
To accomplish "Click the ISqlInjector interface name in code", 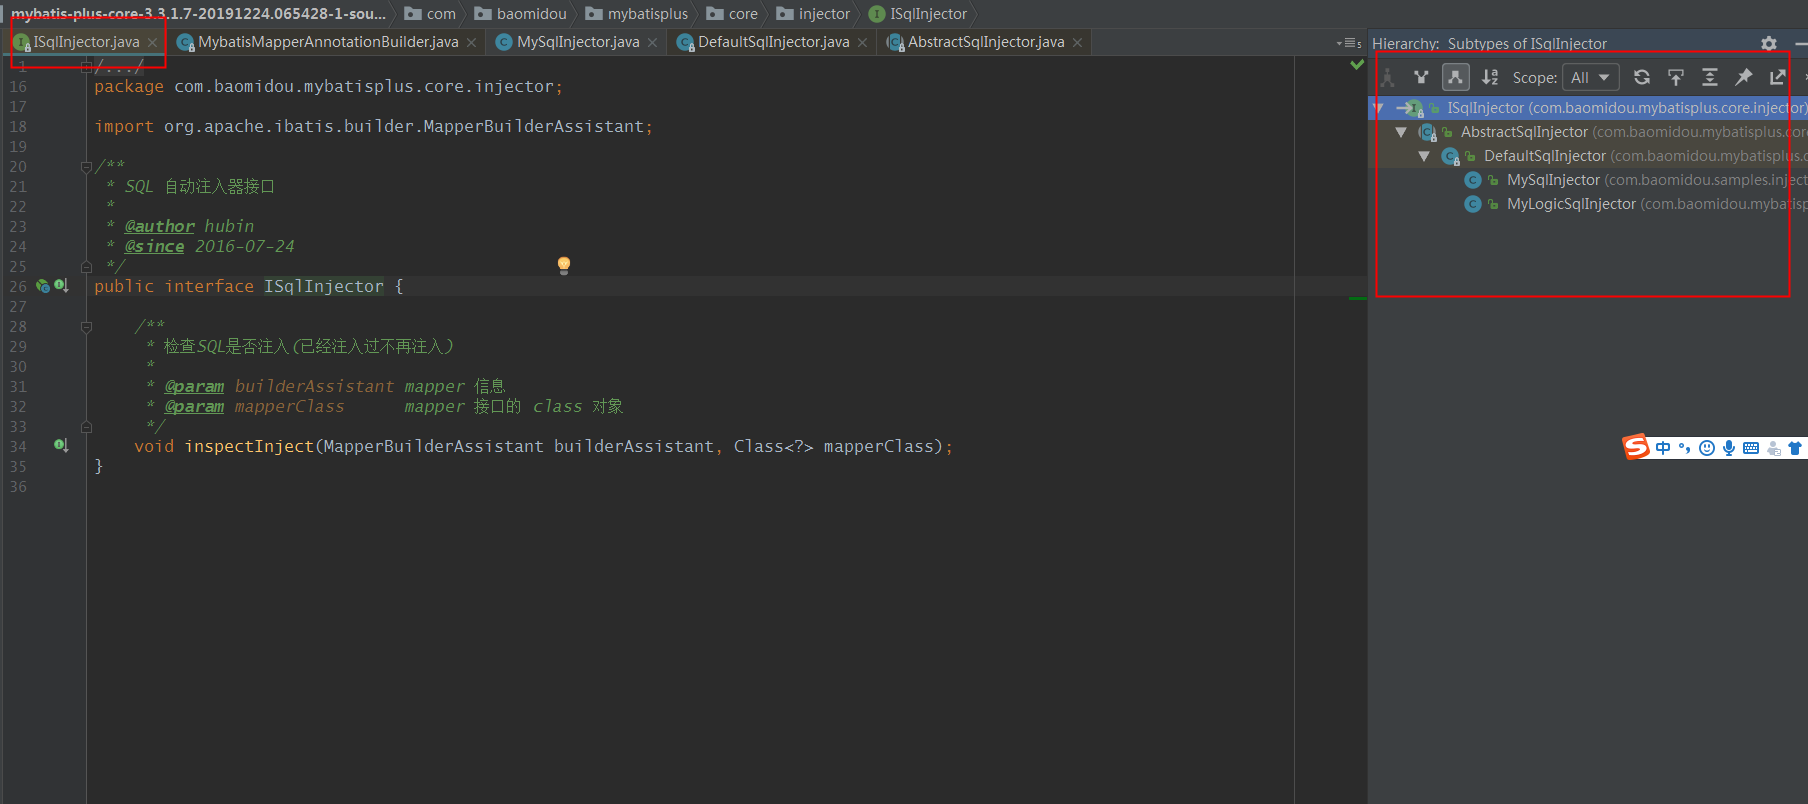I will [x=324, y=286].
